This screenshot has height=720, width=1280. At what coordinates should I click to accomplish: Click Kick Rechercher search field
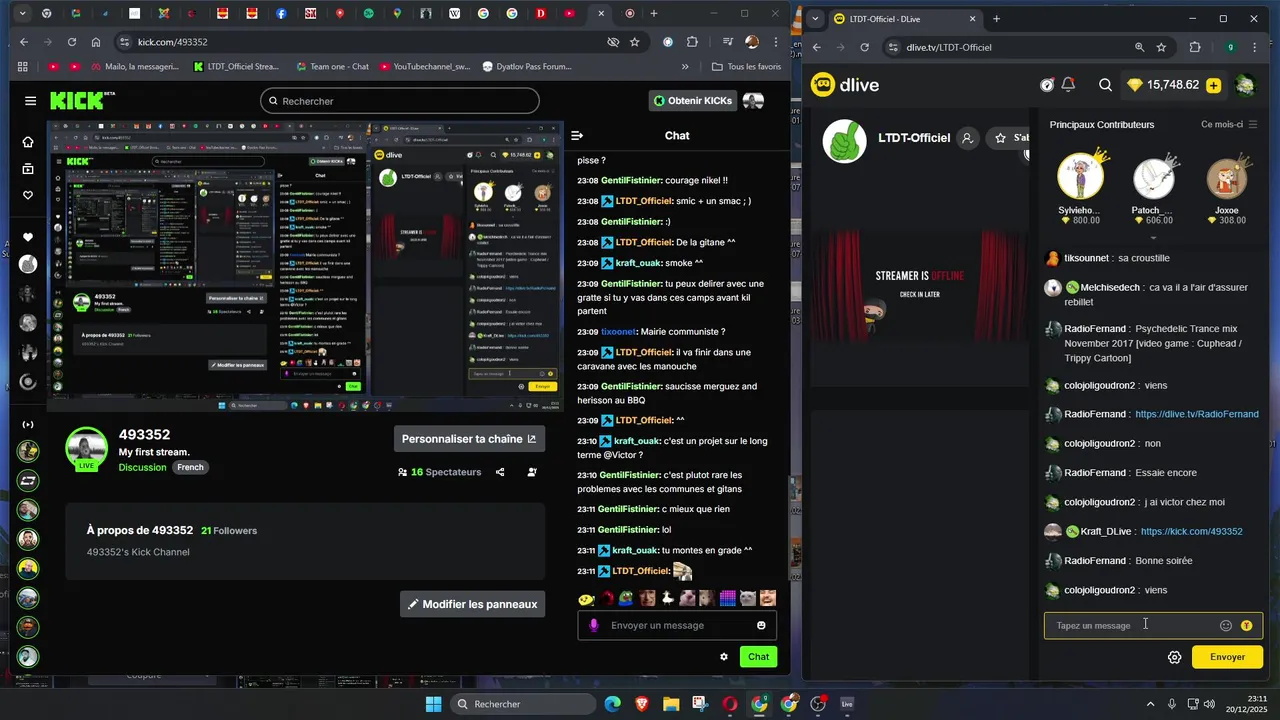(x=400, y=101)
